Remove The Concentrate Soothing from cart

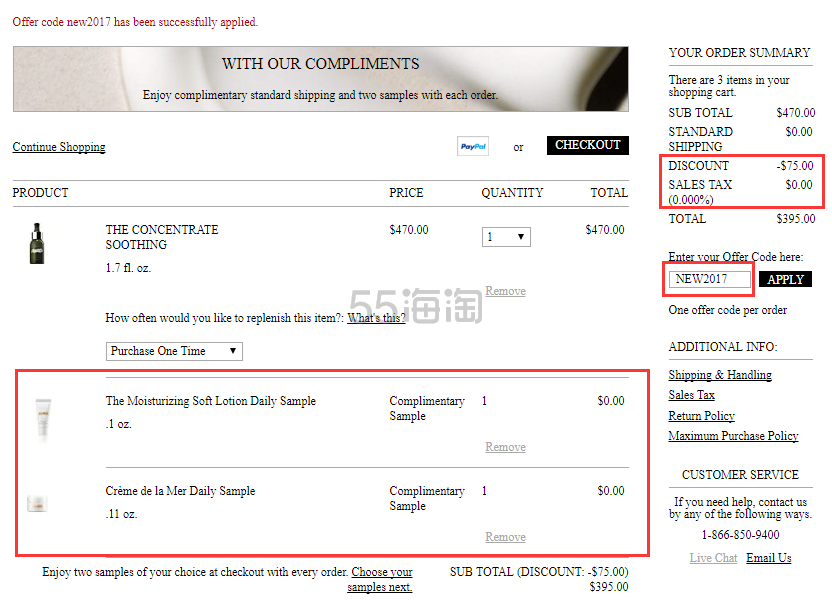click(505, 291)
